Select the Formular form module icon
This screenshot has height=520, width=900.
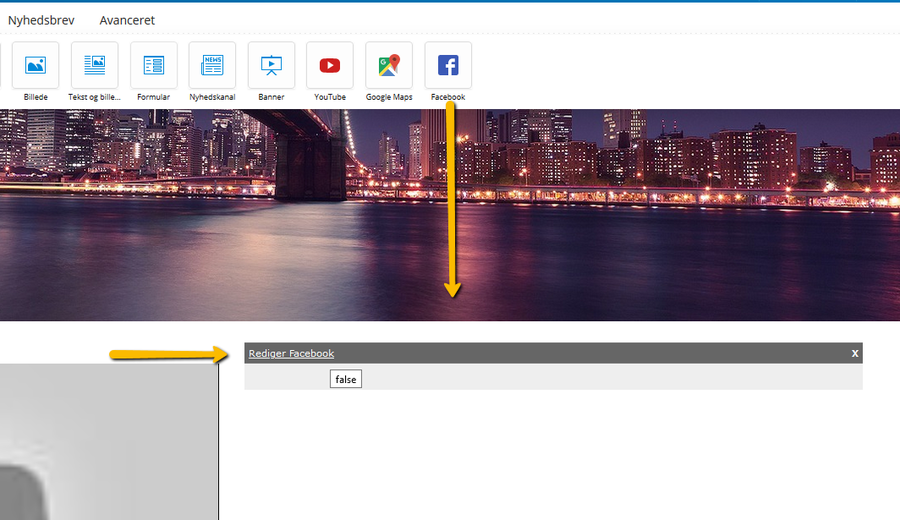point(154,65)
